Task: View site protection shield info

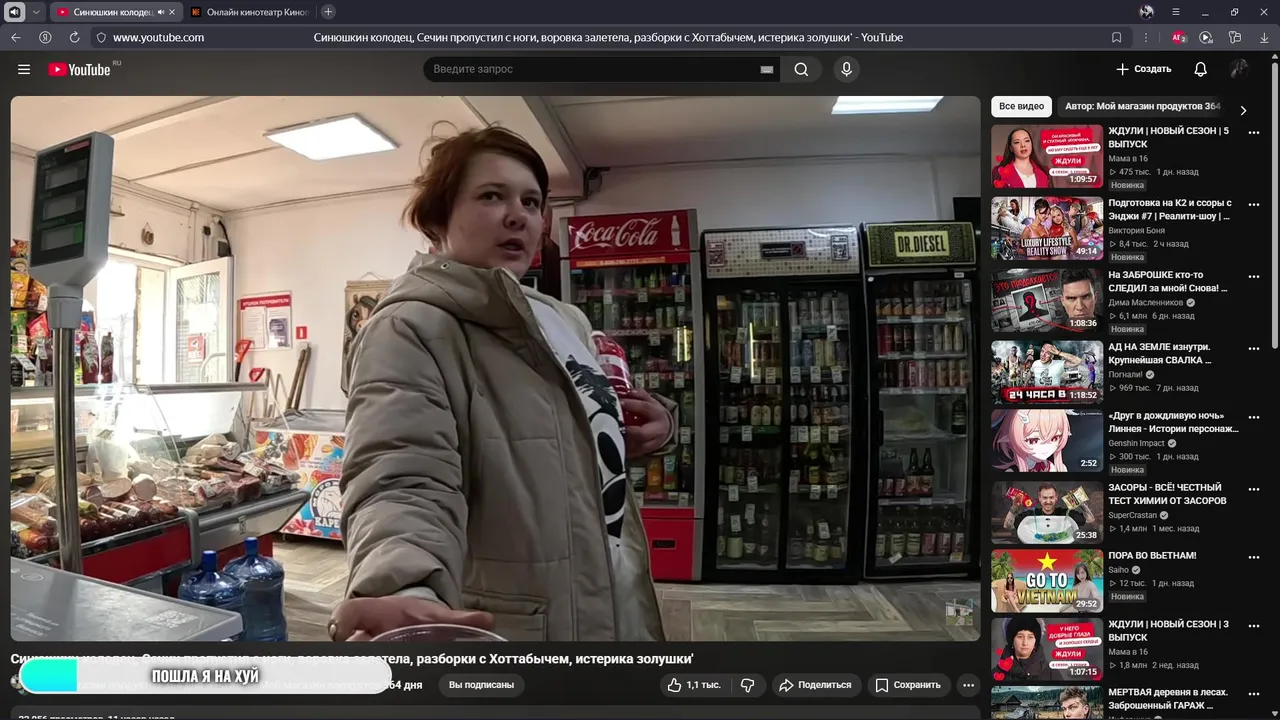Action: pyautogui.click(x=100, y=37)
